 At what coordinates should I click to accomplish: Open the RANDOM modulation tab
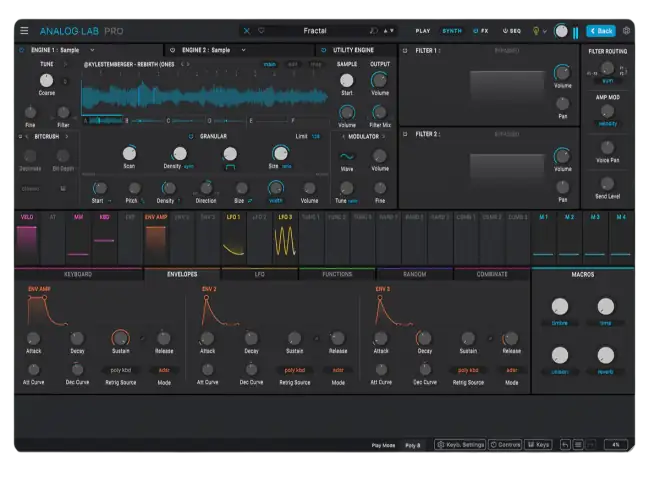coord(415,274)
